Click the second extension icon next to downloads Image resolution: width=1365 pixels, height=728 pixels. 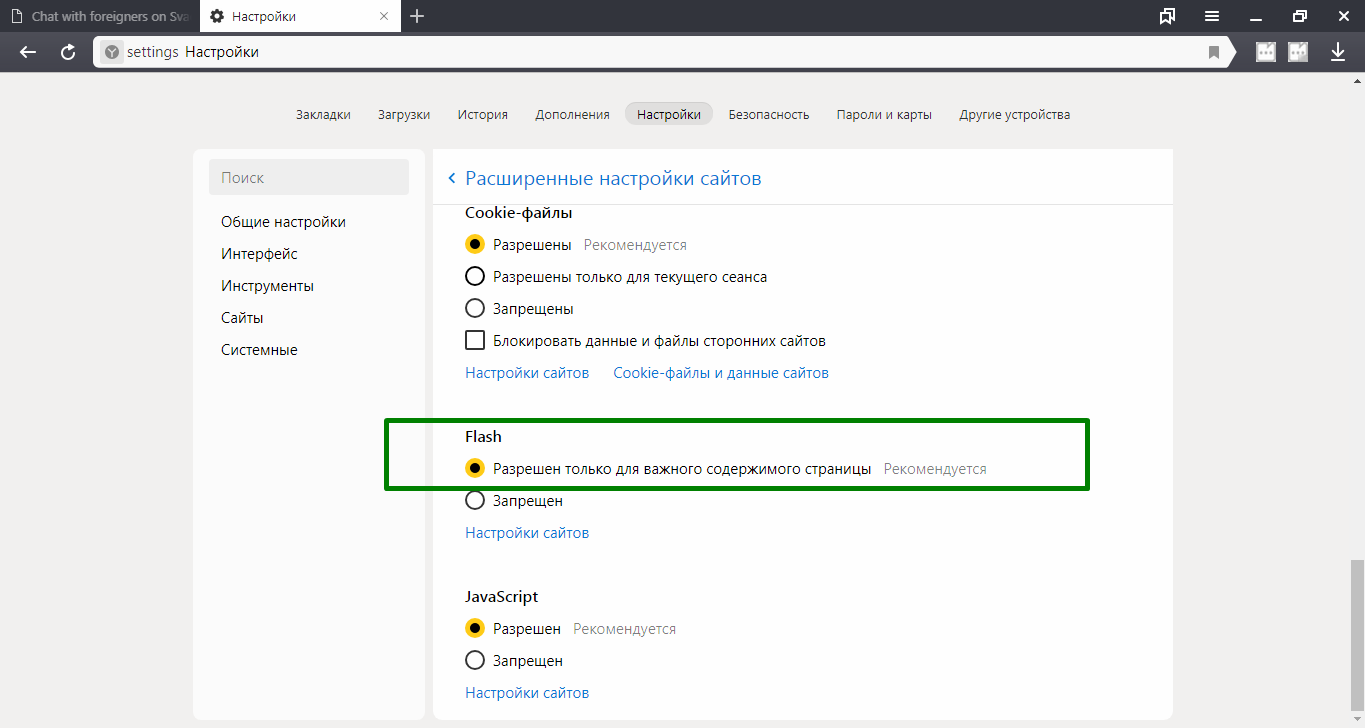tap(1298, 52)
